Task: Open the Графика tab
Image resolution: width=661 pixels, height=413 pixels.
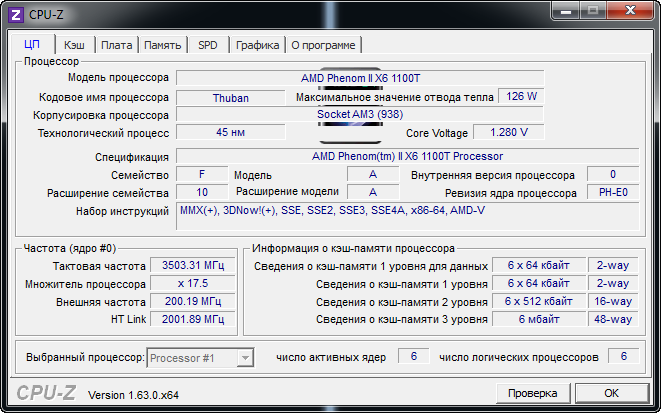Action: [257, 45]
